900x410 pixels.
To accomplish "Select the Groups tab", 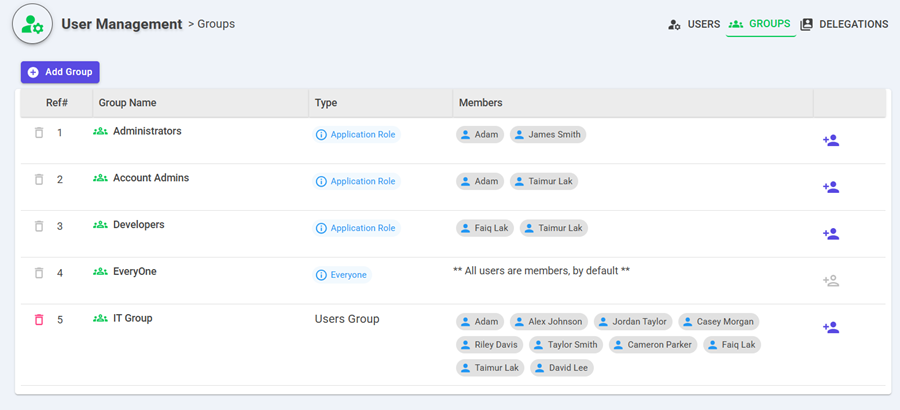I will coord(760,24).
